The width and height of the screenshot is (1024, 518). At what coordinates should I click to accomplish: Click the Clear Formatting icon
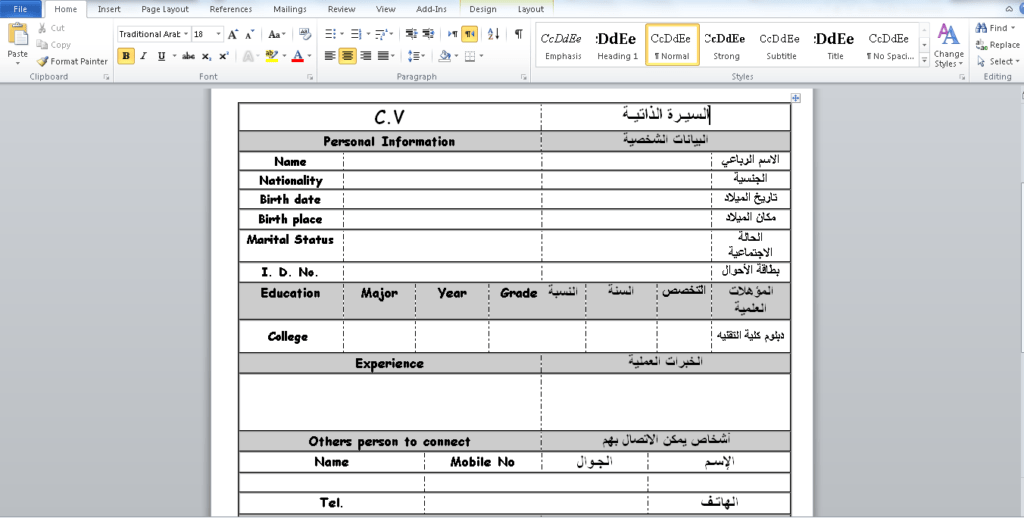click(x=302, y=34)
